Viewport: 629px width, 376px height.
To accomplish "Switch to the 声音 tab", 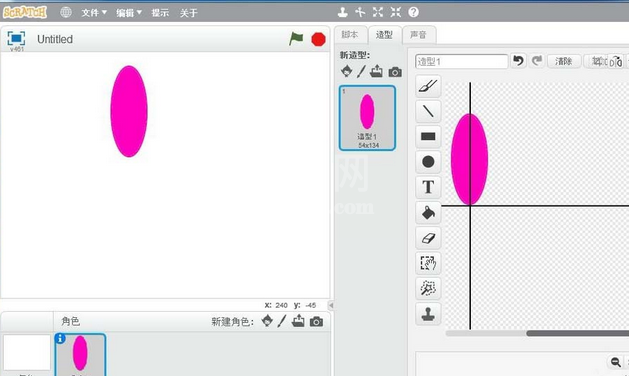I will [418, 35].
